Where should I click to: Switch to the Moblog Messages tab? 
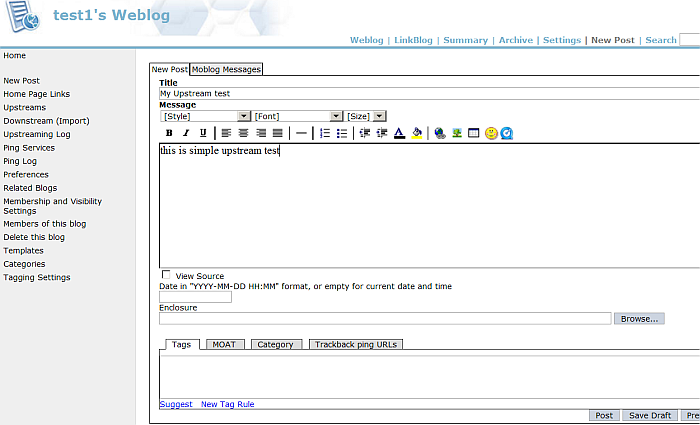click(226, 69)
